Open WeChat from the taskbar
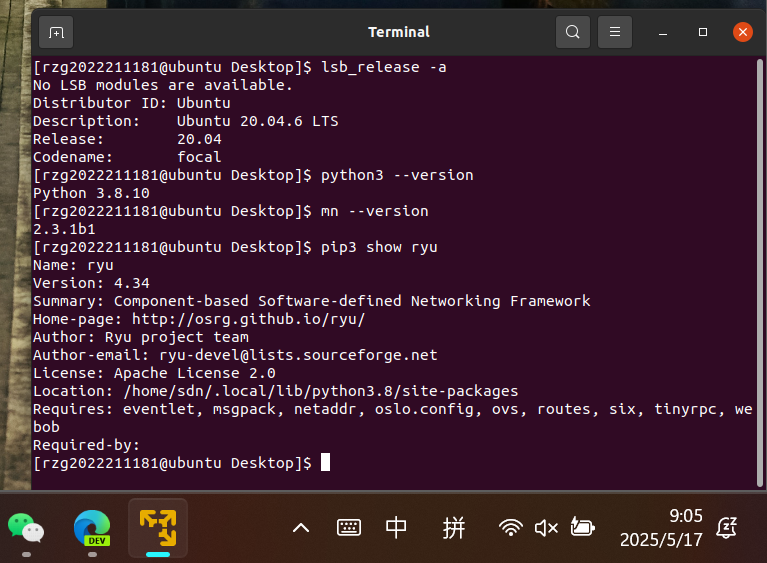 pyautogui.click(x=26, y=527)
